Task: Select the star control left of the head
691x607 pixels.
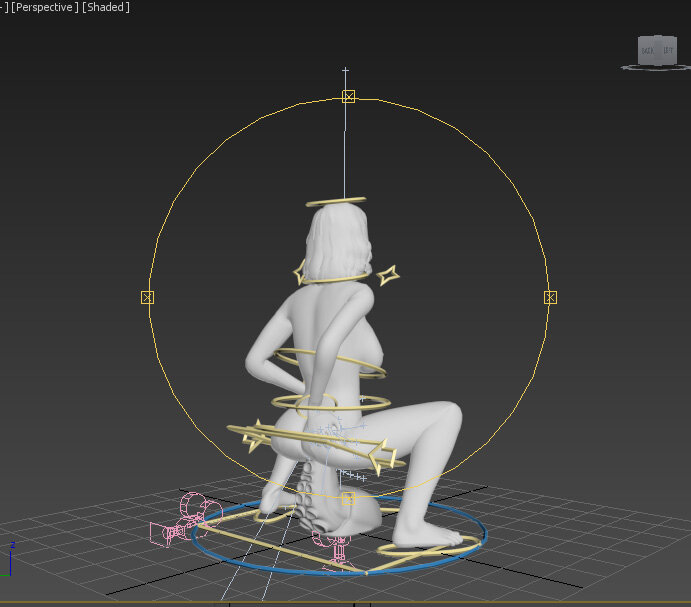Action: click(300, 272)
